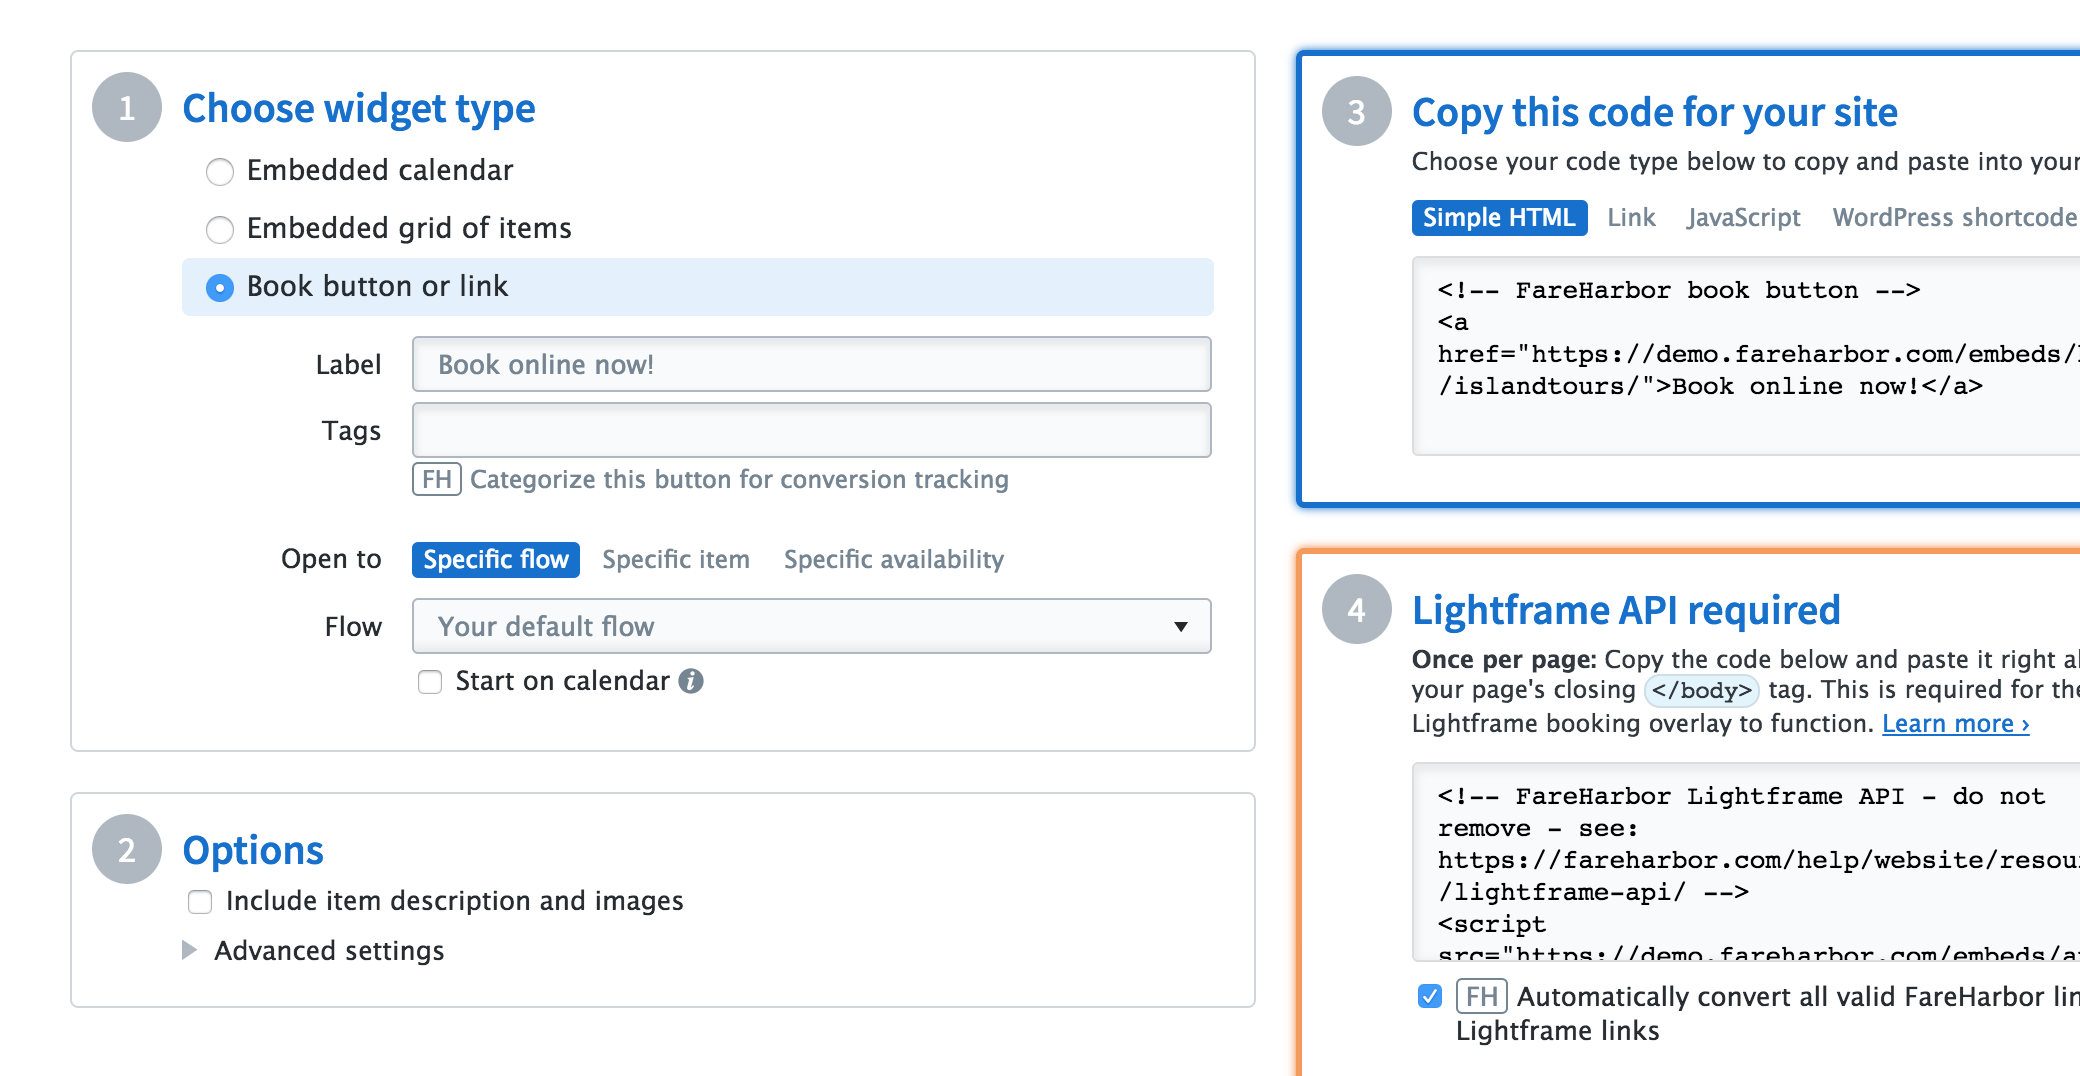
Task: Click the FH badge near Automatically convert
Action: click(x=1481, y=996)
